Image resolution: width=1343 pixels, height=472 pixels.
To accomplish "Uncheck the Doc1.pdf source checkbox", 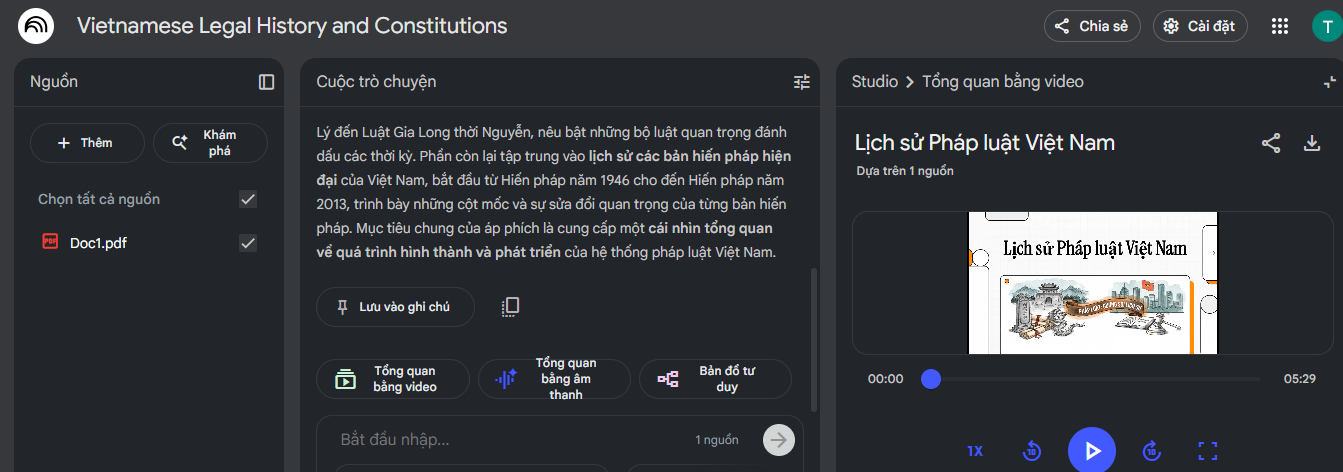I will [x=248, y=243].
